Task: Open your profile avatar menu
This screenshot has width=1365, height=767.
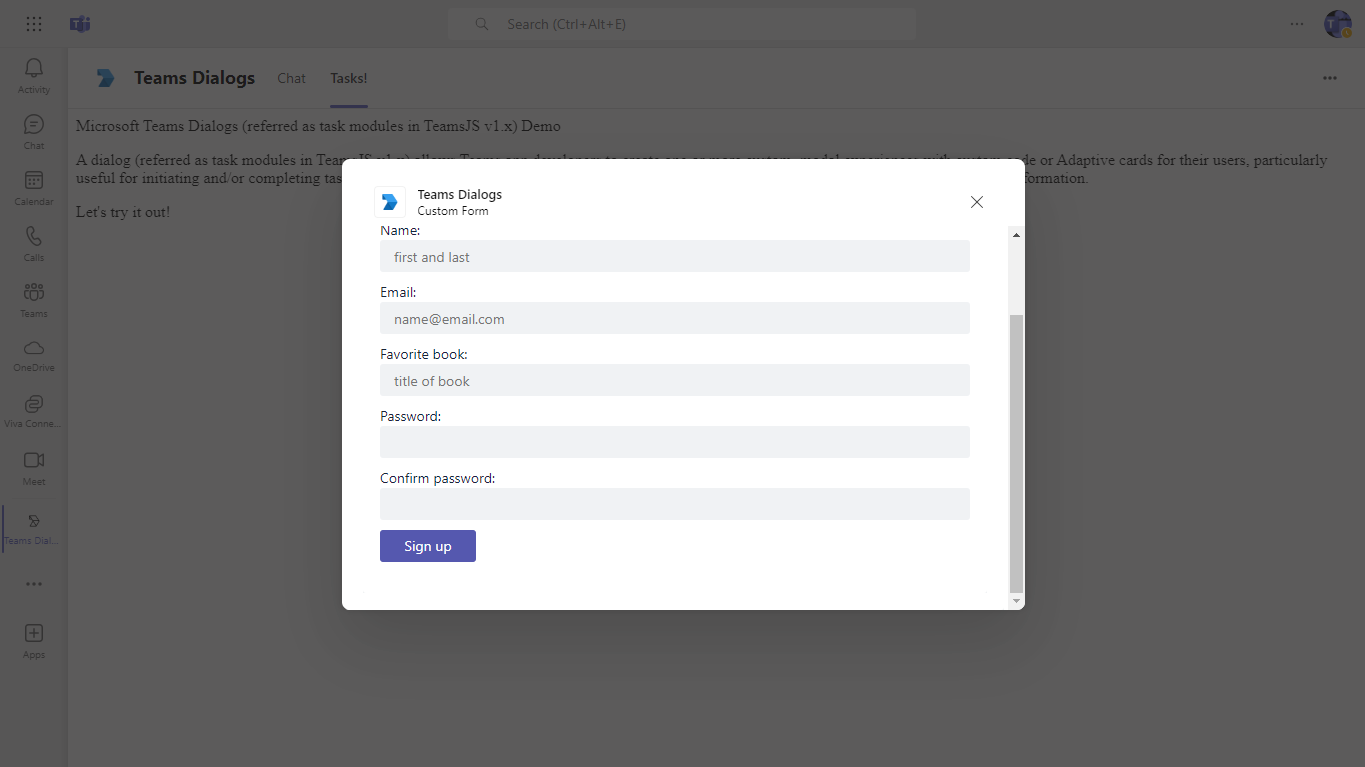Action: [x=1337, y=23]
